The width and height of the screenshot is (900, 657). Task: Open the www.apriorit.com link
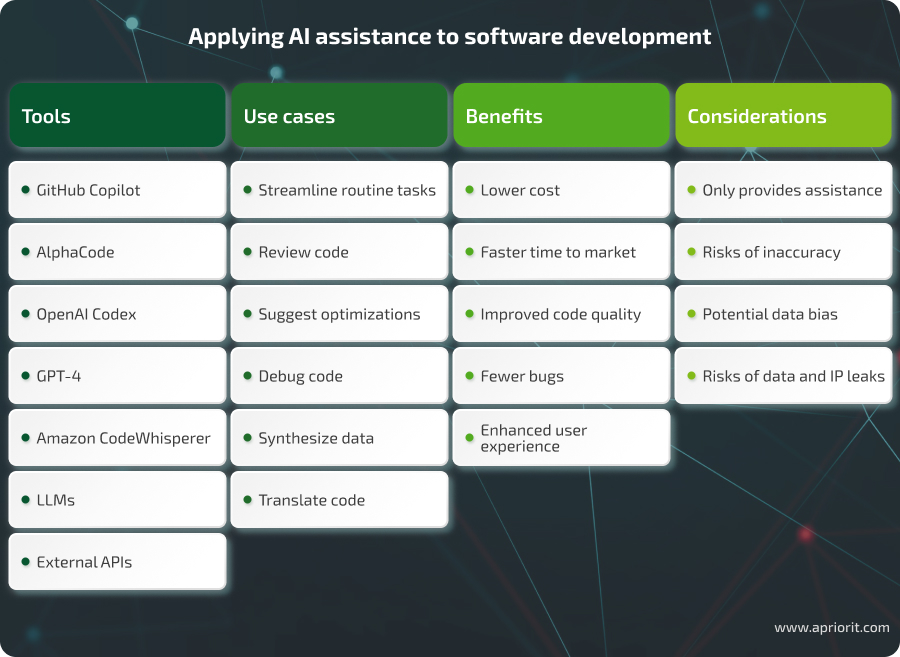pyautogui.click(x=832, y=627)
